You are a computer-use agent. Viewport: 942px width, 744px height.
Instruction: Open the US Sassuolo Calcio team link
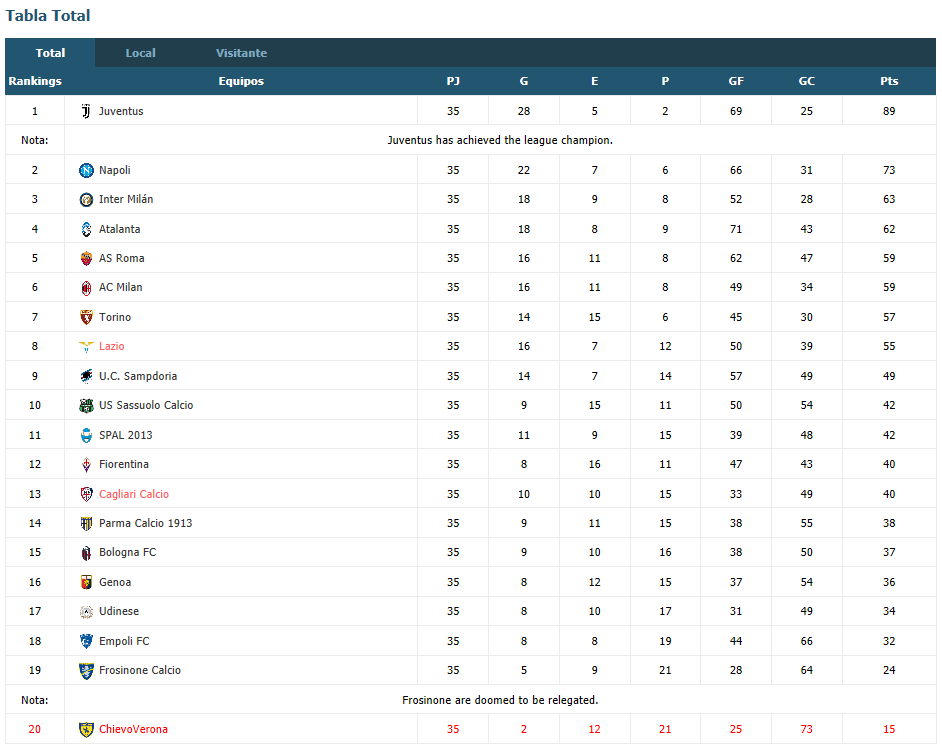145,405
